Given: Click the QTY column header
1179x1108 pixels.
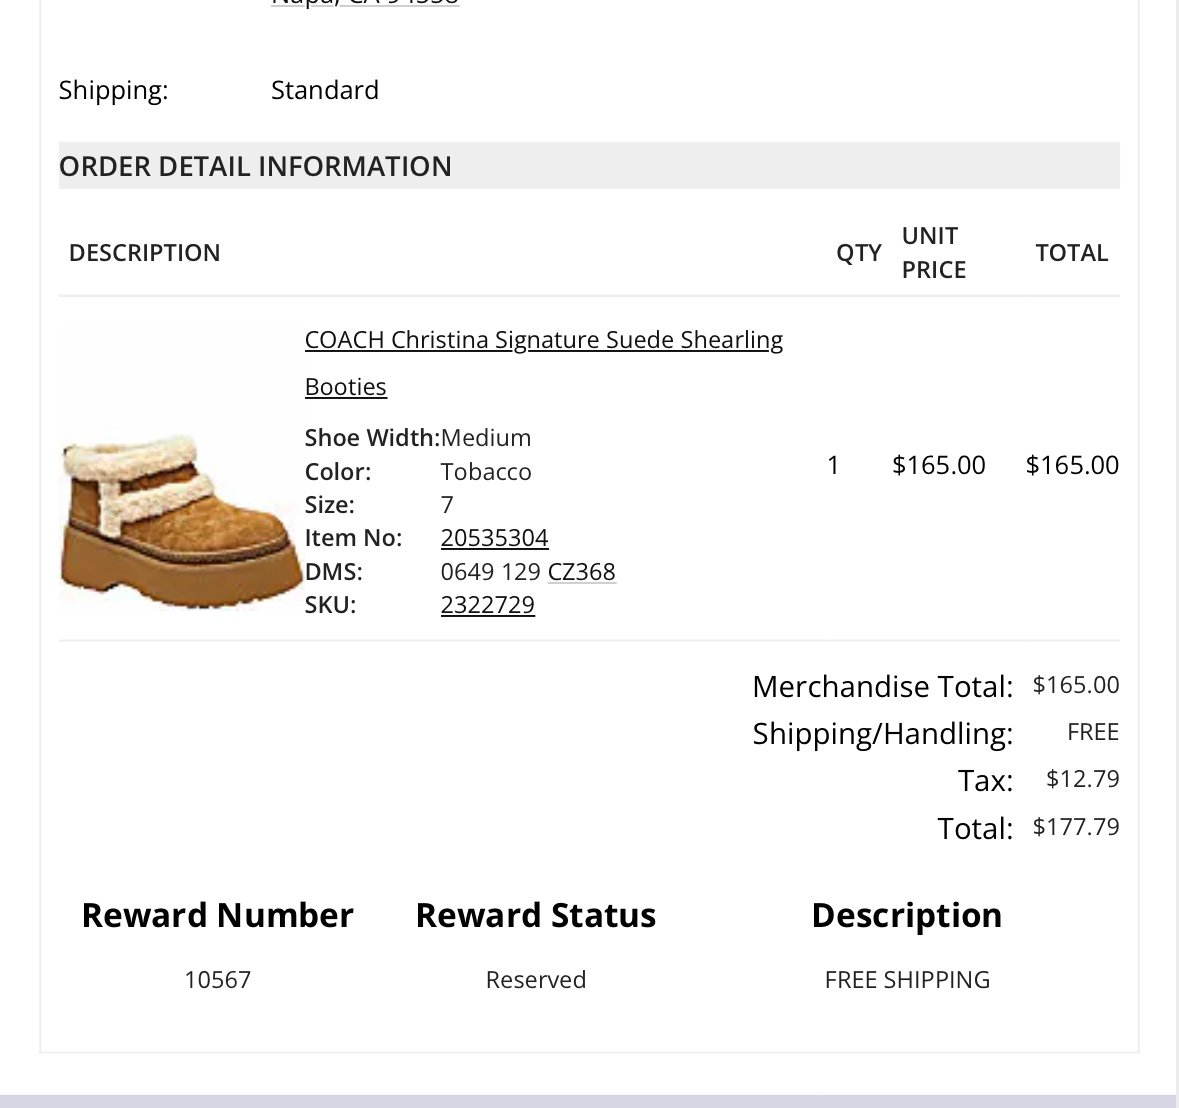Looking at the screenshot, I should 859,253.
